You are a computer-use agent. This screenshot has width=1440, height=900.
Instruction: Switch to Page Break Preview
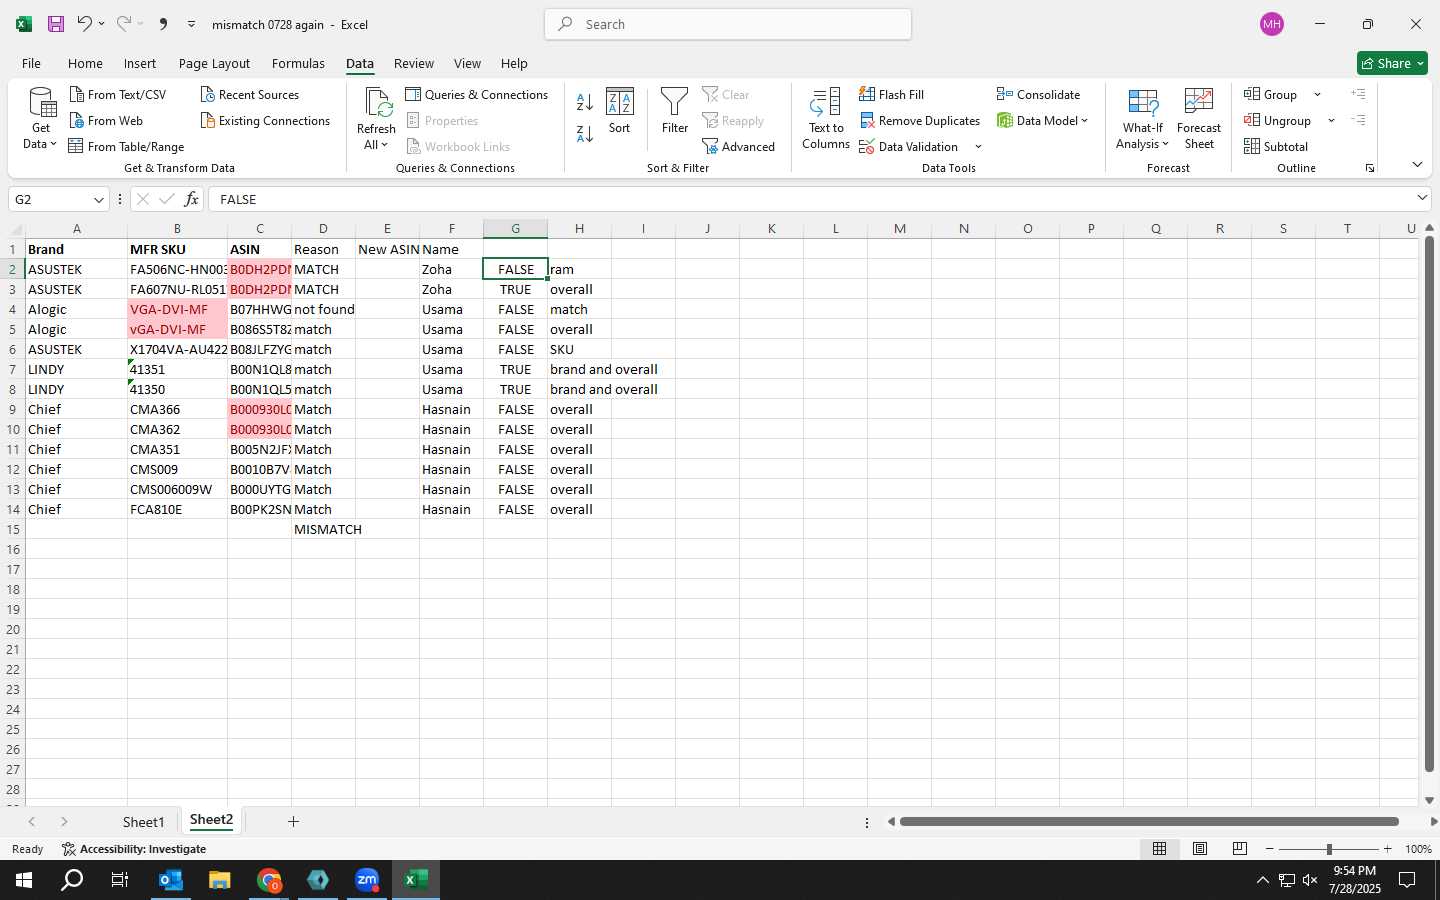tap(1239, 849)
